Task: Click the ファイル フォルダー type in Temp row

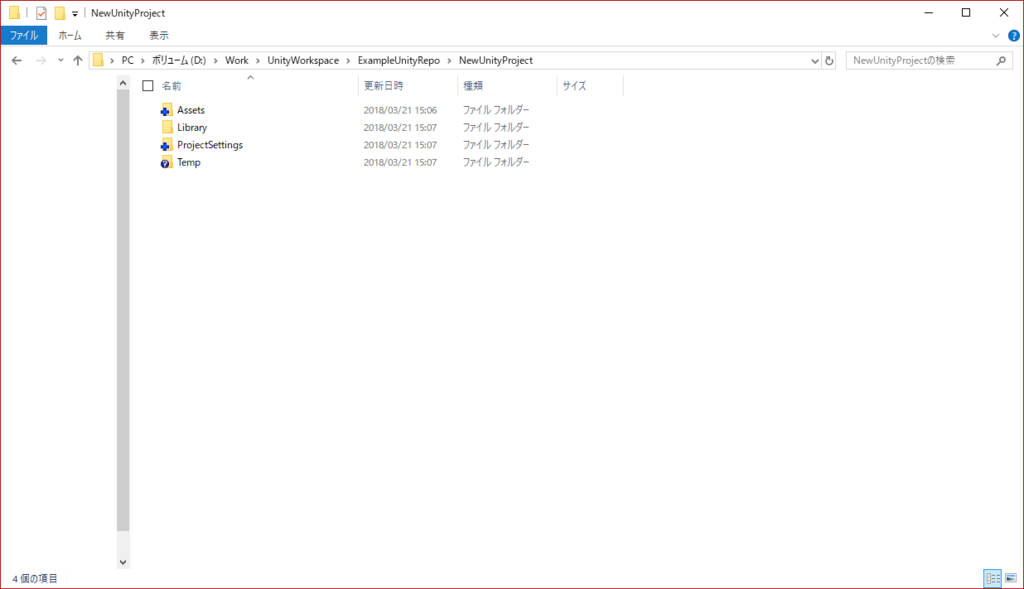Action: pos(496,163)
